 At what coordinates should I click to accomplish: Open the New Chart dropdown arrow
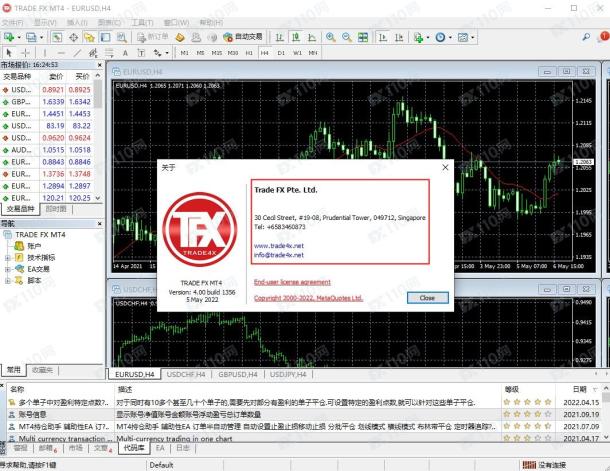point(19,37)
